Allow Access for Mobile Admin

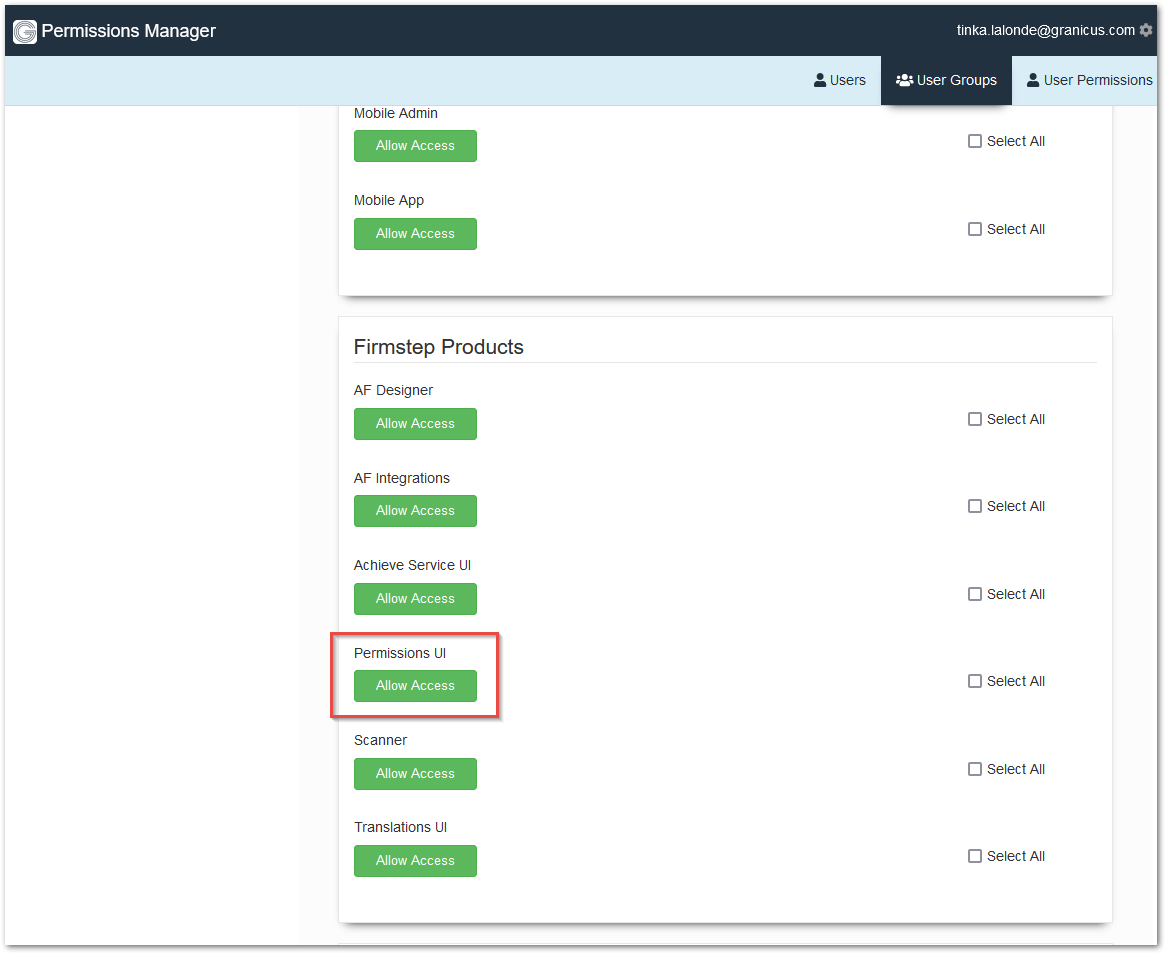pyautogui.click(x=415, y=146)
